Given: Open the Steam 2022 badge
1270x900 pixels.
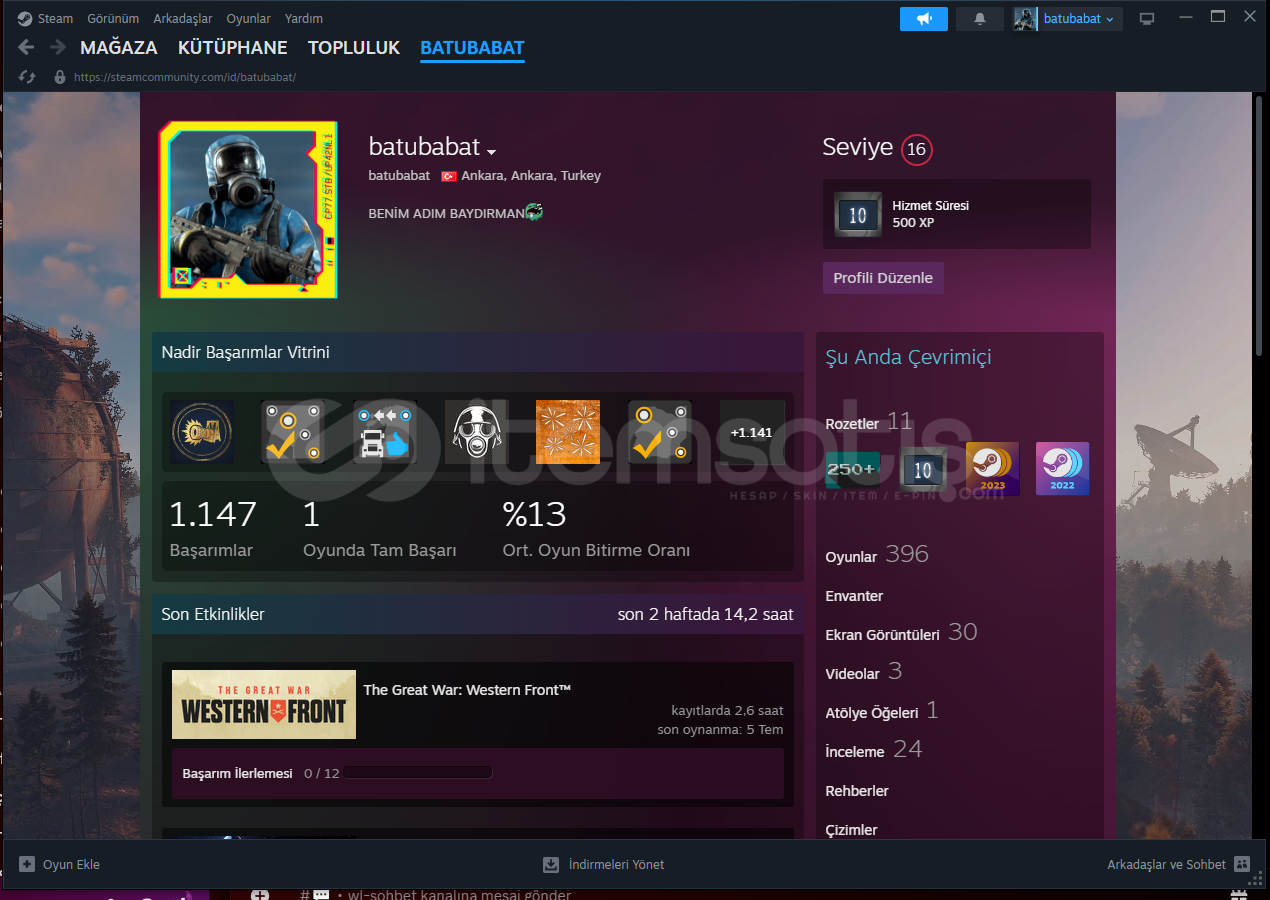Looking at the screenshot, I should click(1062, 469).
